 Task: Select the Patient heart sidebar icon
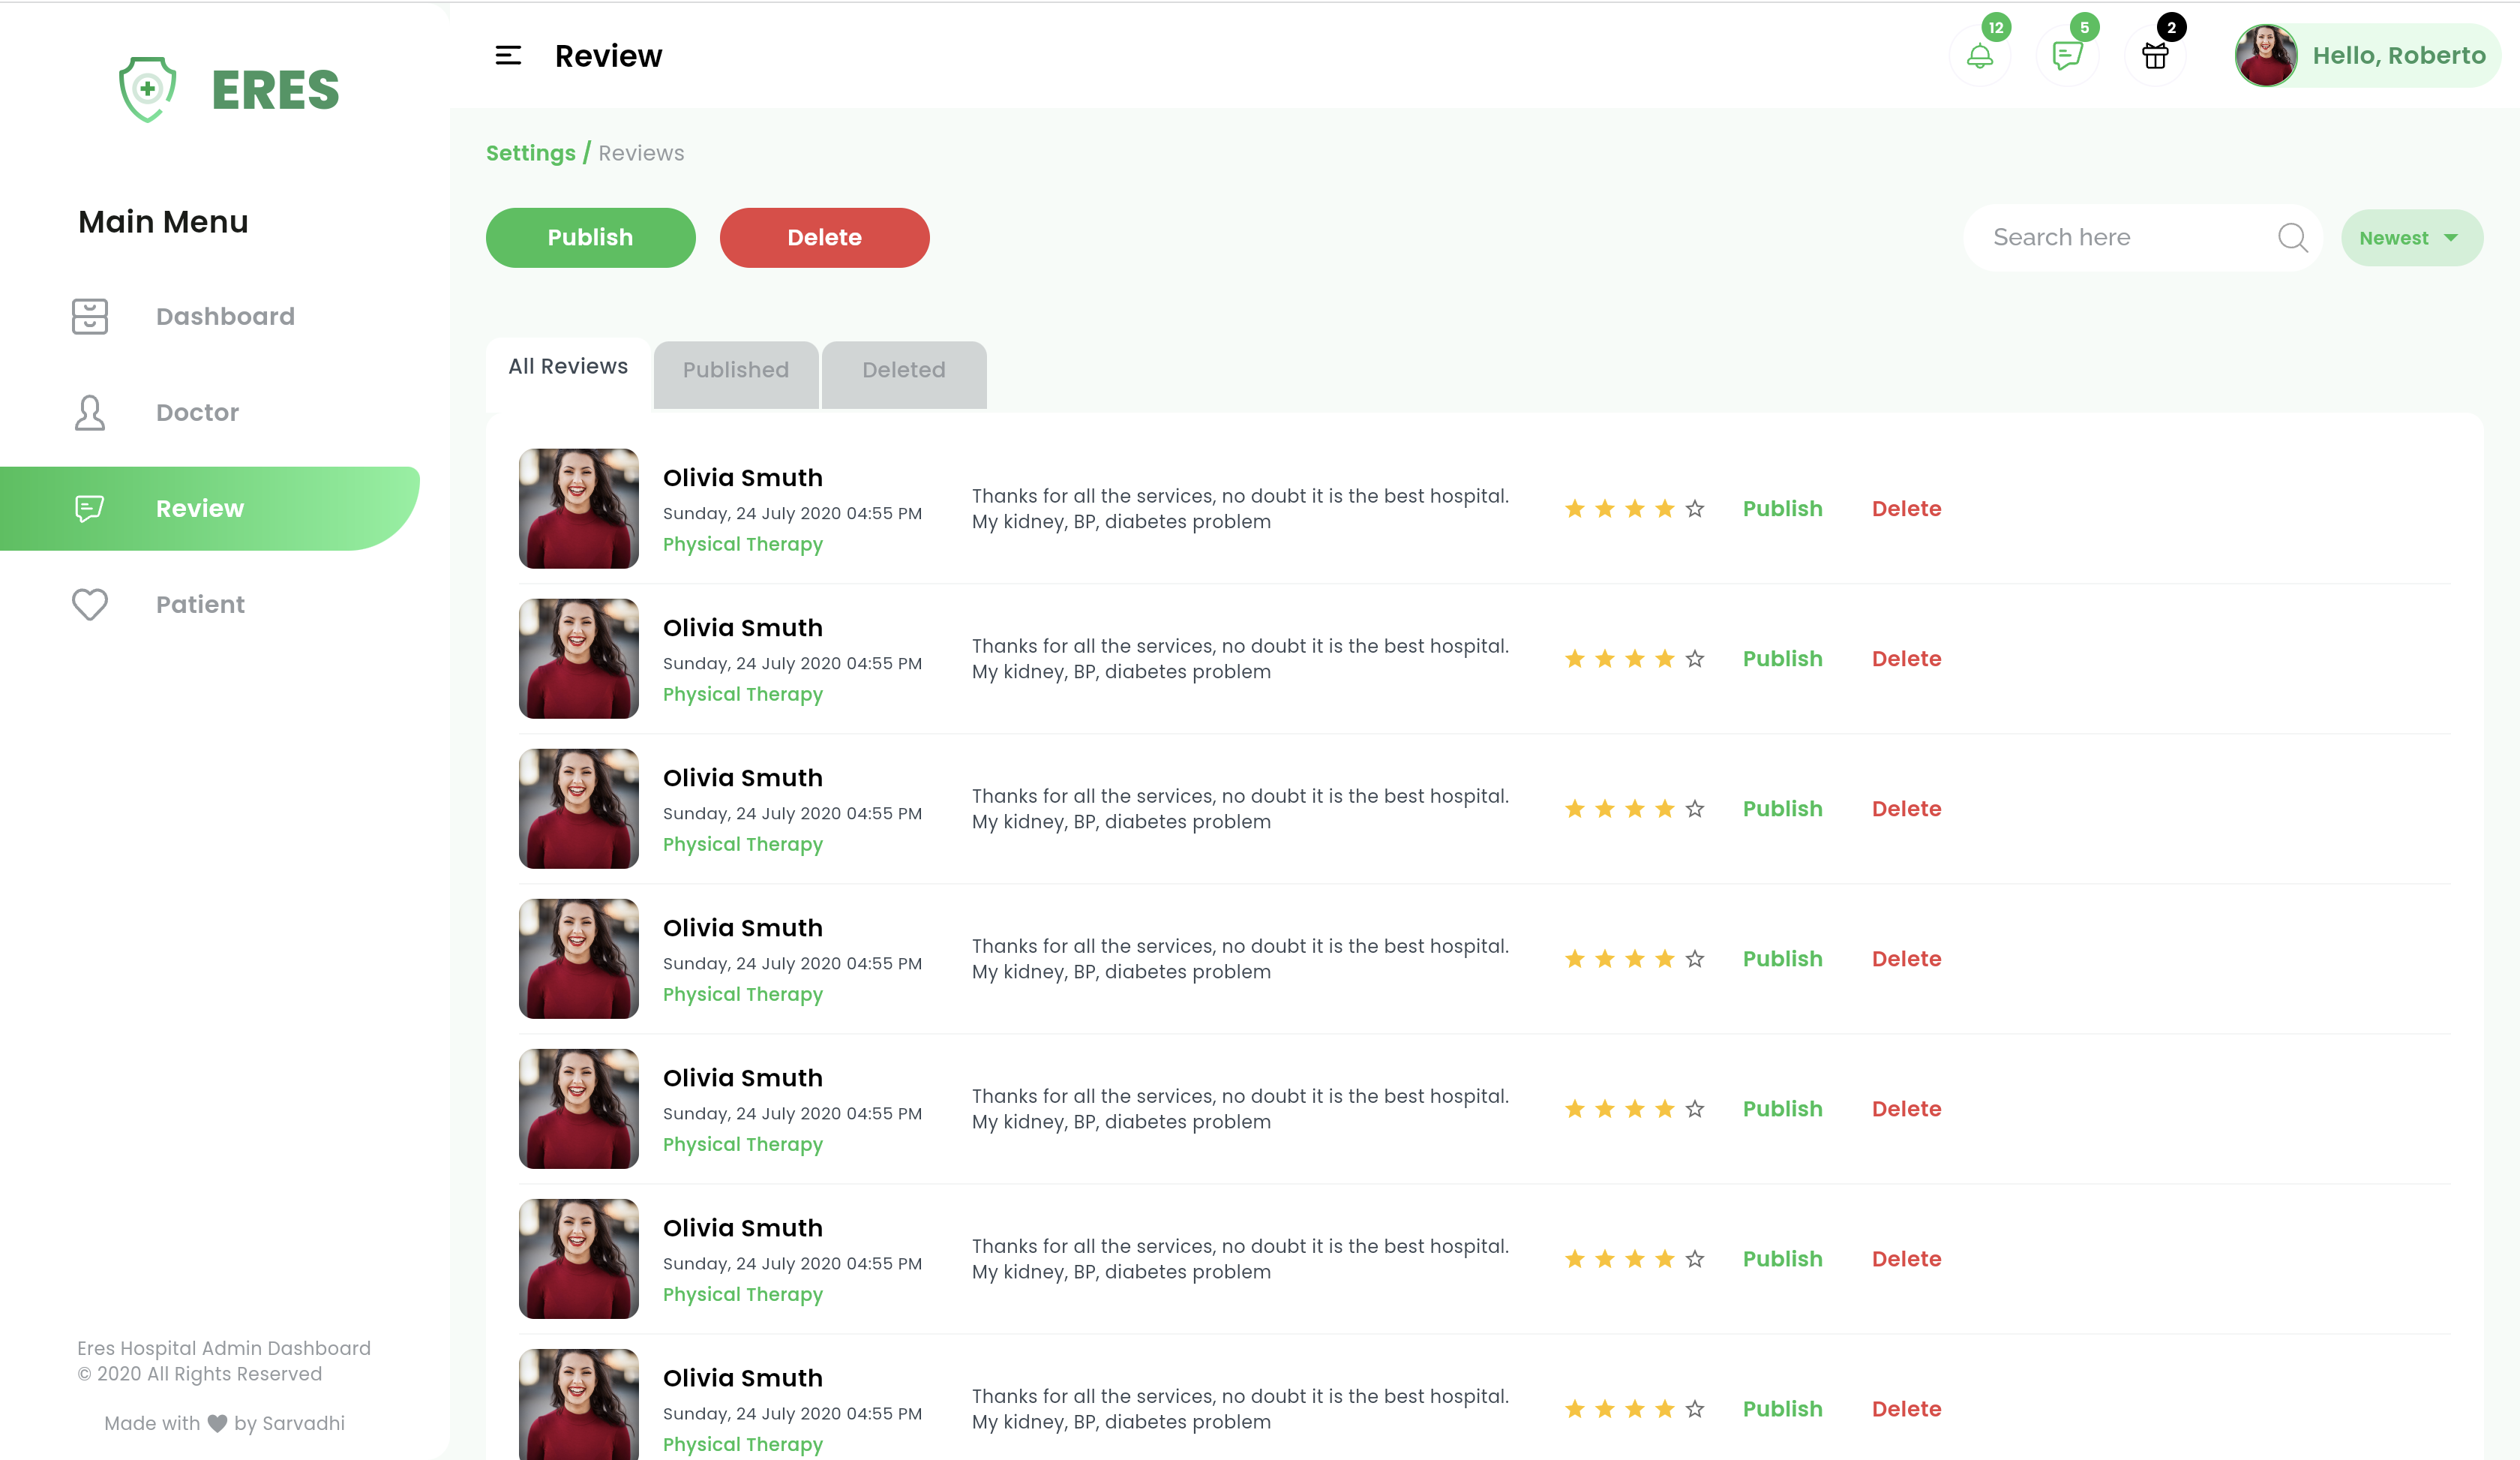[x=89, y=604]
